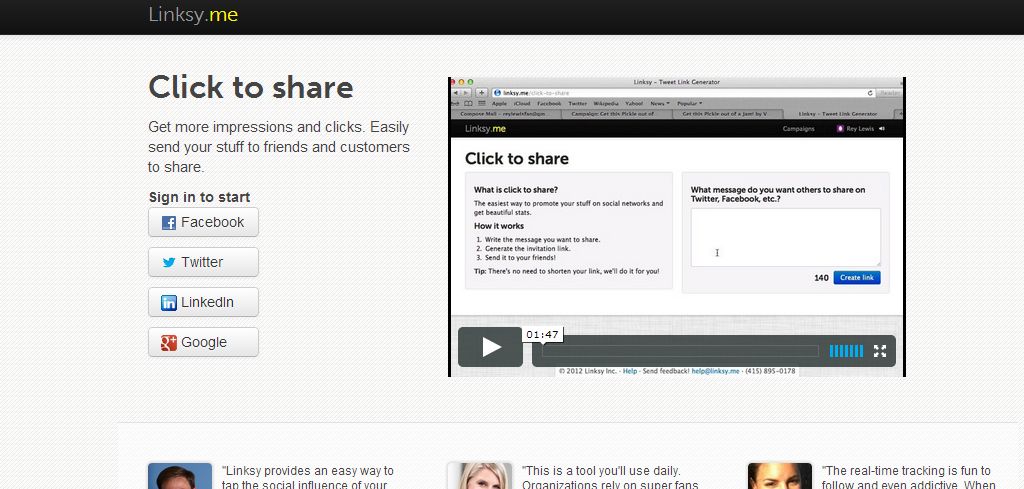Open the blonde woman's testimonial avatar
1024x489 pixels.
pyautogui.click(x=480, y=476)
